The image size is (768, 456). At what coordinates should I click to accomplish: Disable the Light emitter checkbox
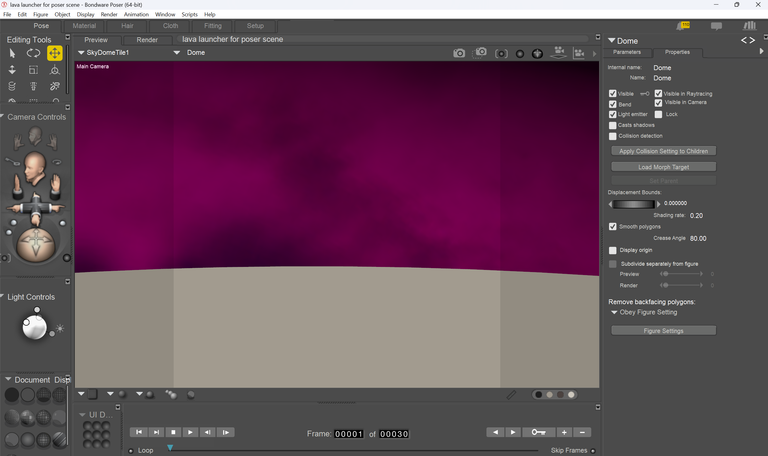612,114
